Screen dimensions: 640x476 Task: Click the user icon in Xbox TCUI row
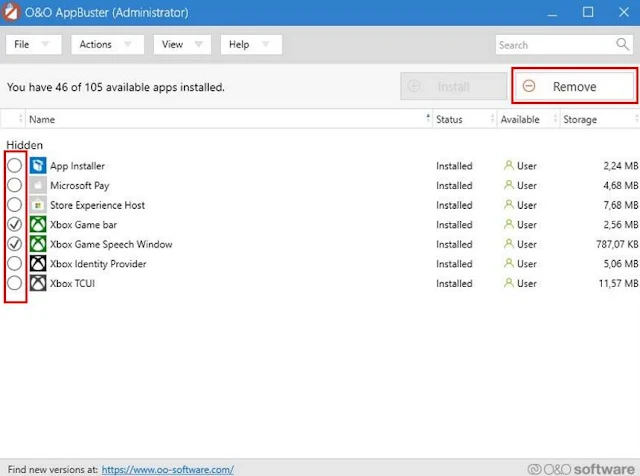tap(509, 283)
